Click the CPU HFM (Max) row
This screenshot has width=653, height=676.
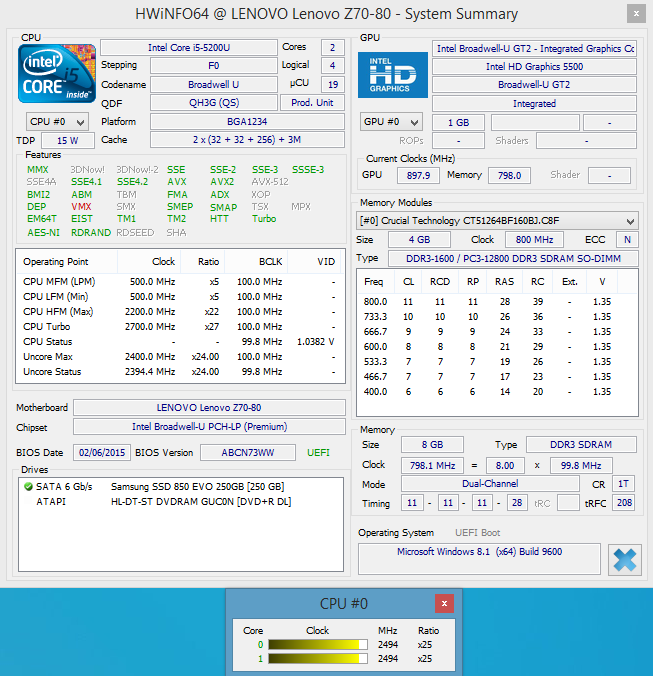point(180,311)
